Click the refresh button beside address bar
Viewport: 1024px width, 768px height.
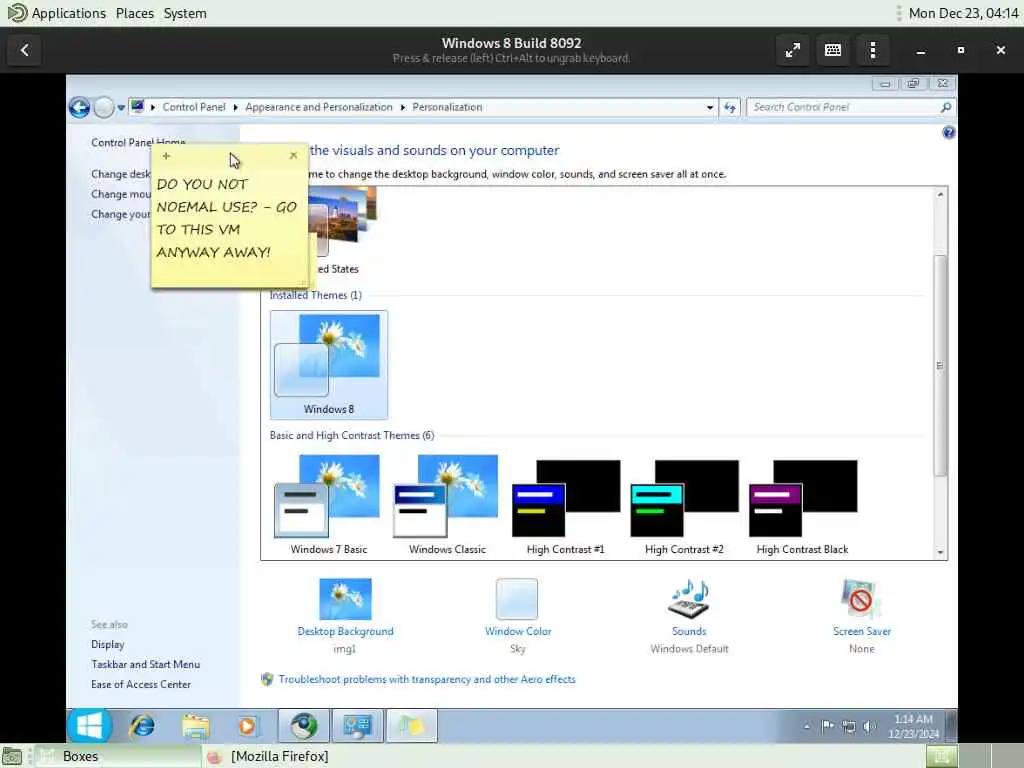click(x=729, y=108)
